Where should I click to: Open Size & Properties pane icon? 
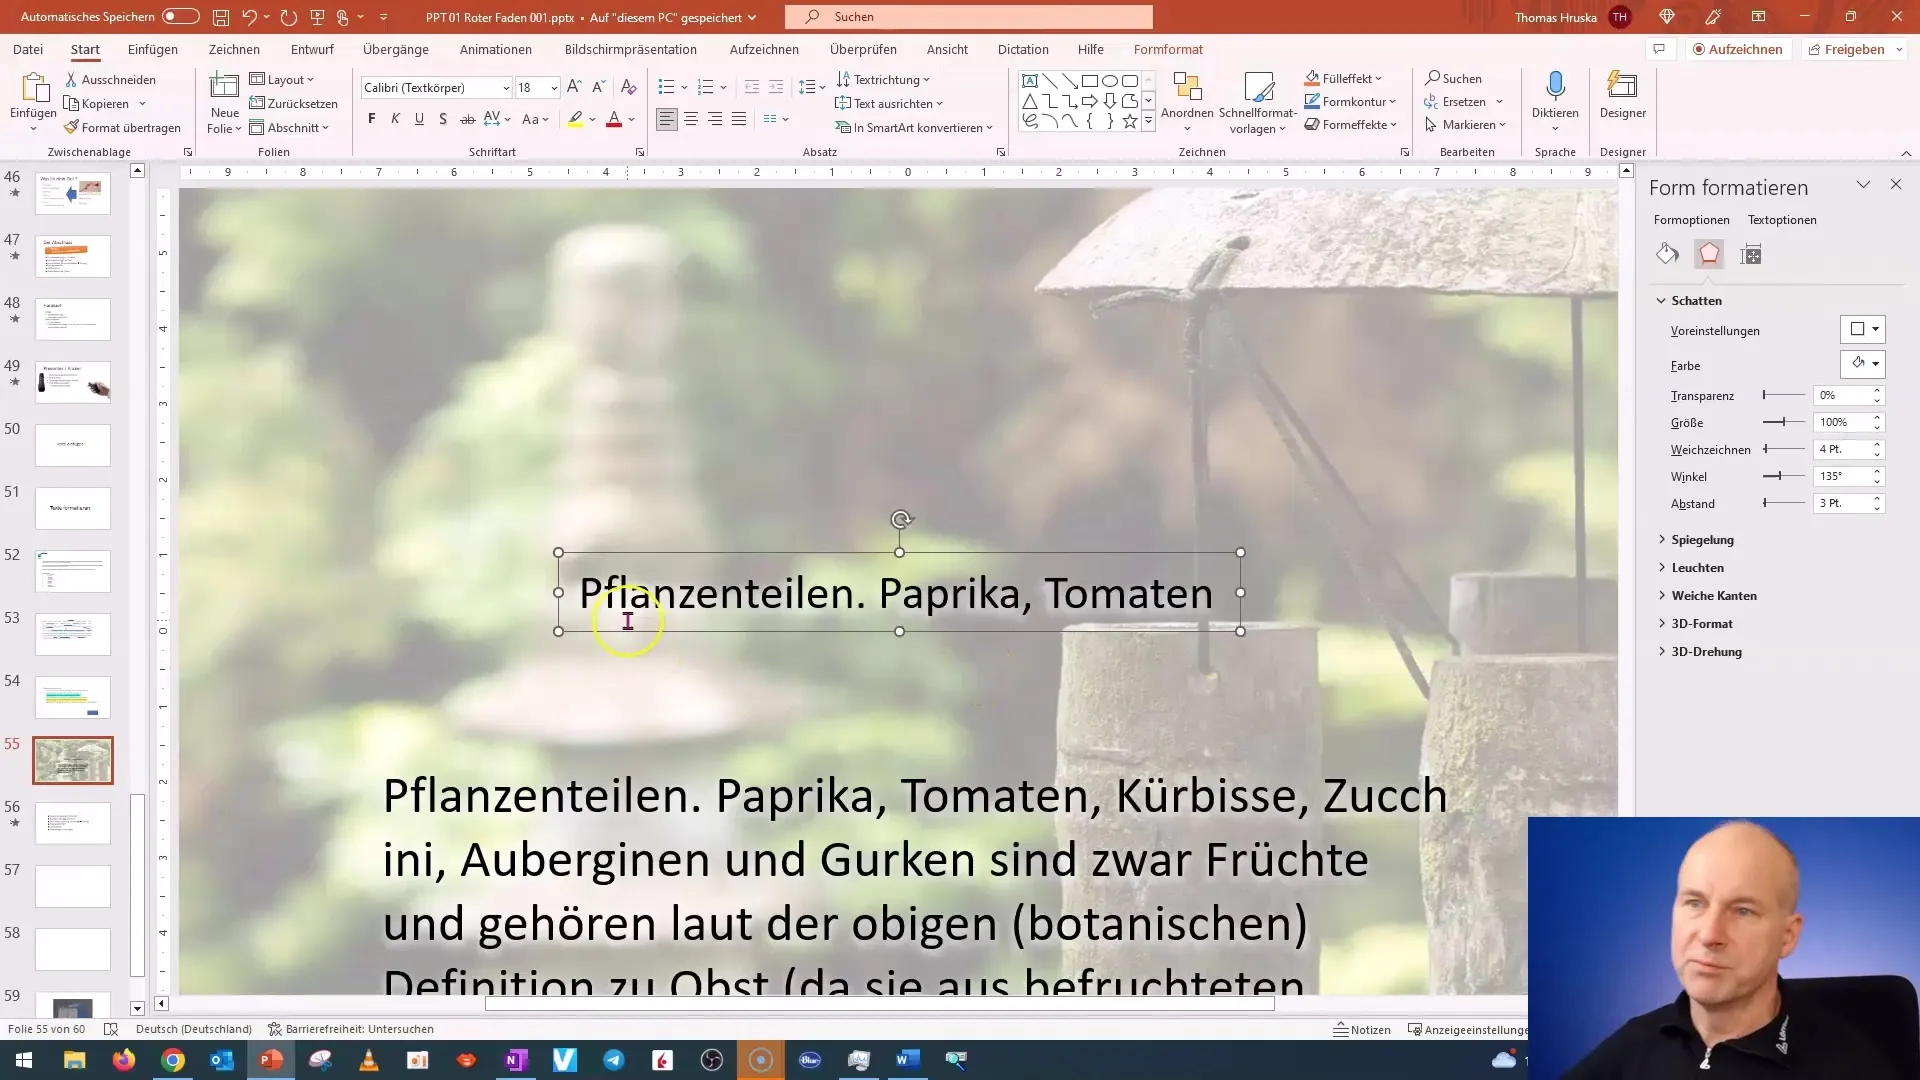(x=1751, y=254)
